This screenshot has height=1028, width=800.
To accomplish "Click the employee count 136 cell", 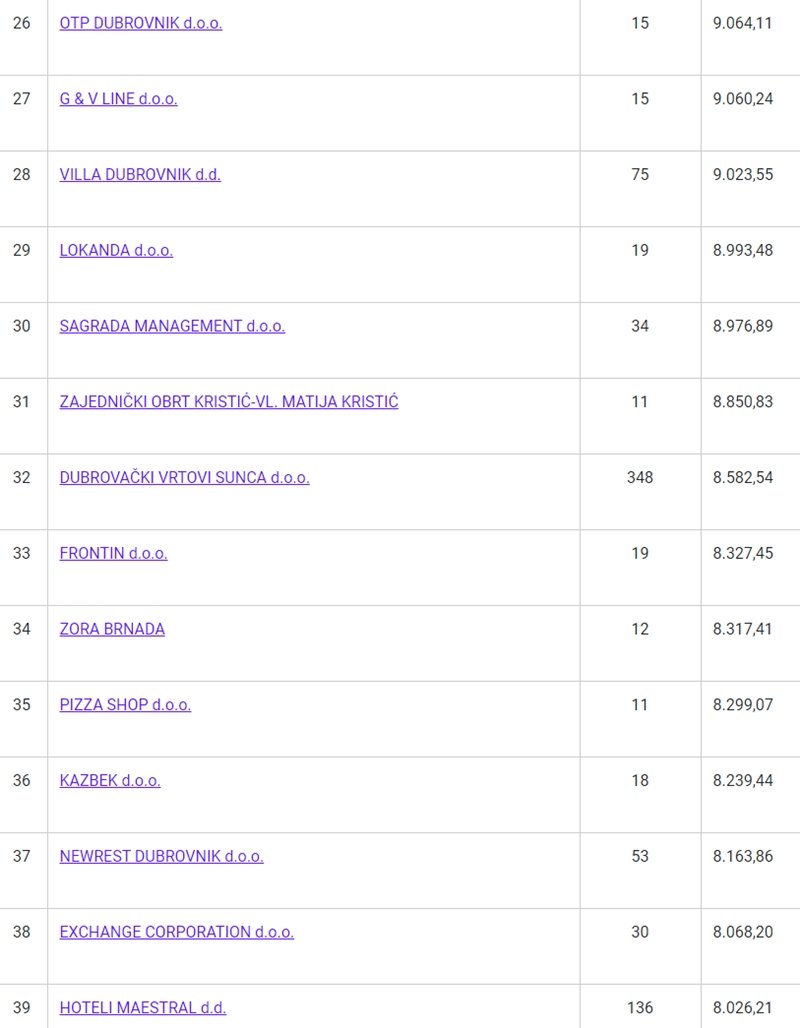I will [640, 1008].
